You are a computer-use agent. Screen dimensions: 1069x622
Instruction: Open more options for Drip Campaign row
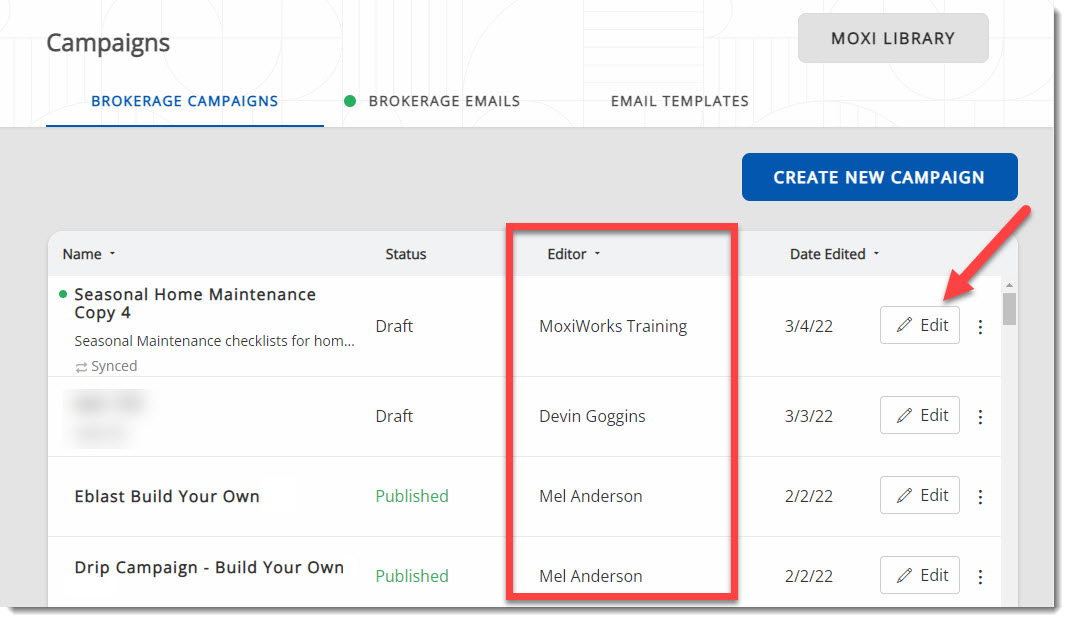click(x=980, y=577)
